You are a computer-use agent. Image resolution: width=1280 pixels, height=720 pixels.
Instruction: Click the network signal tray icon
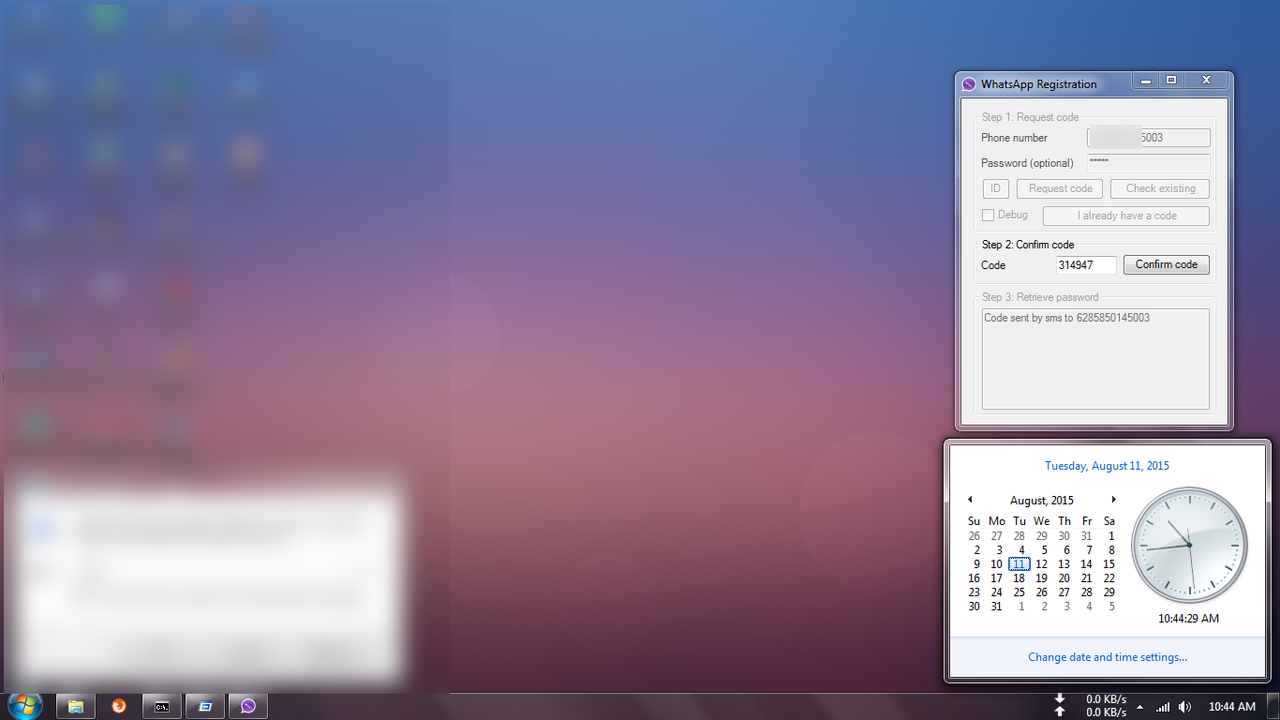[x=1162, y=707]
